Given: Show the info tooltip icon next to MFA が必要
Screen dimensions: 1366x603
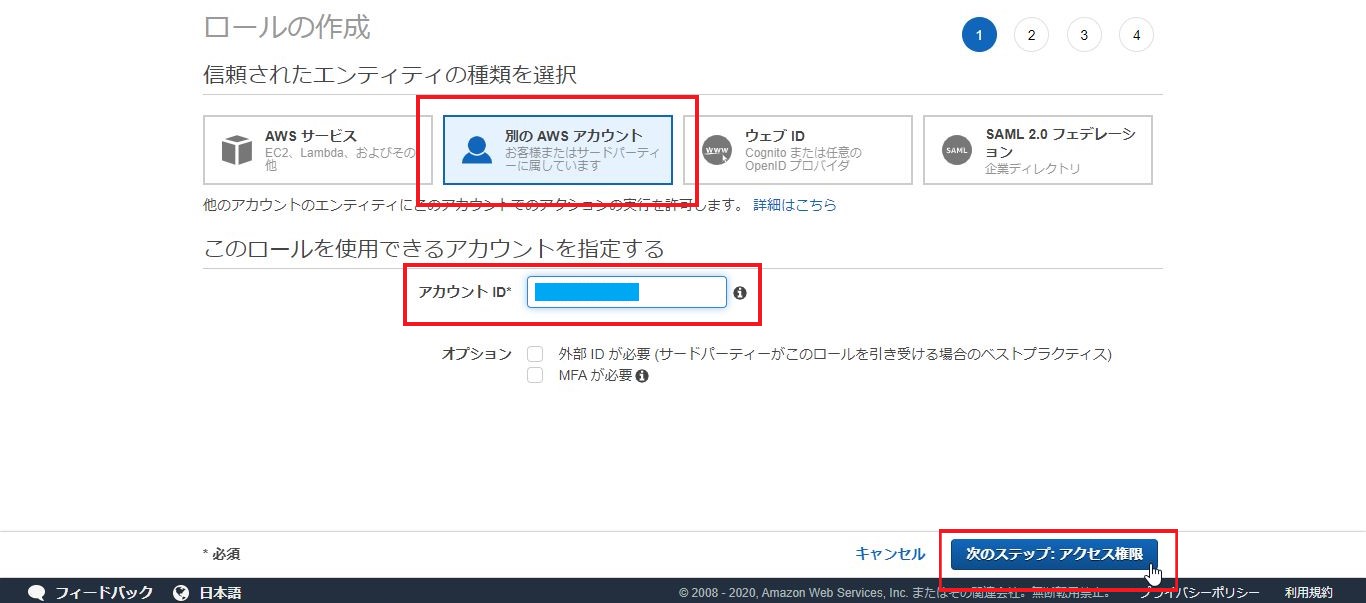Looking at the screenshot, I should (x=642, y=376).
